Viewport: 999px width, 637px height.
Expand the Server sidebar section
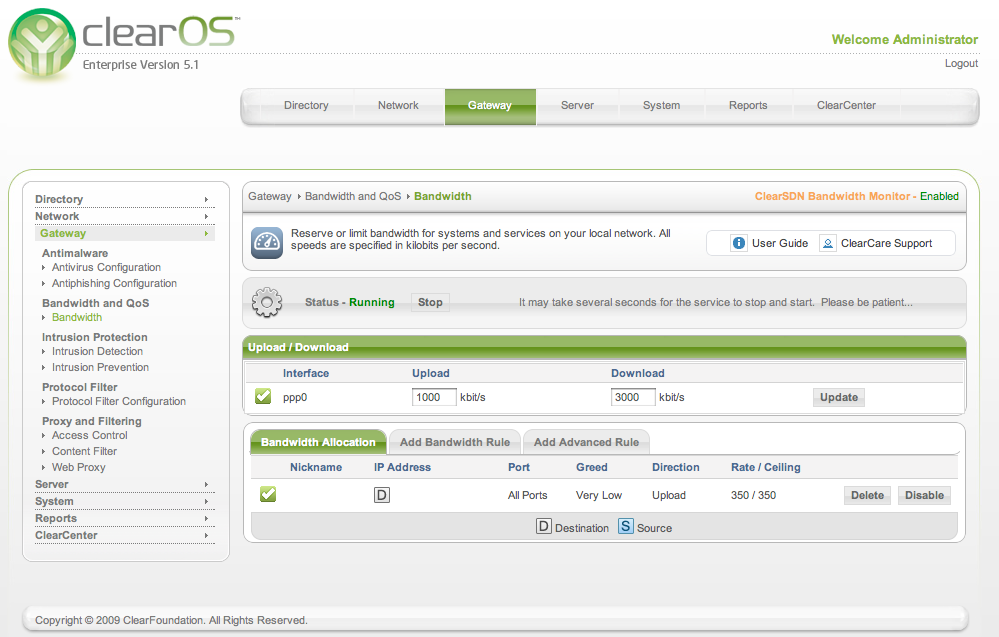(x=123, y=484)
